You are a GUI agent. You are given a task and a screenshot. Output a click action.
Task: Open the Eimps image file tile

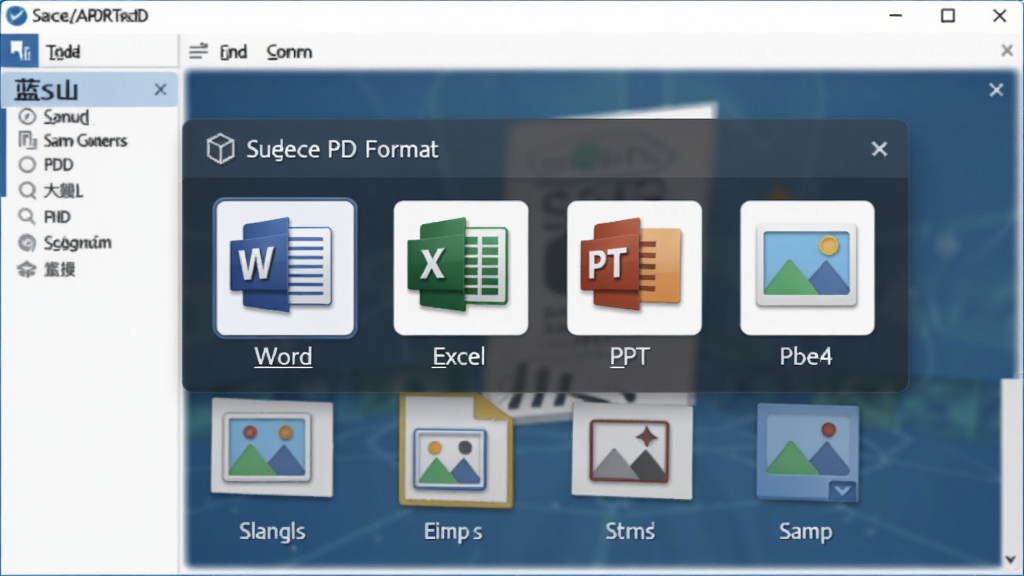coord(456,451)
